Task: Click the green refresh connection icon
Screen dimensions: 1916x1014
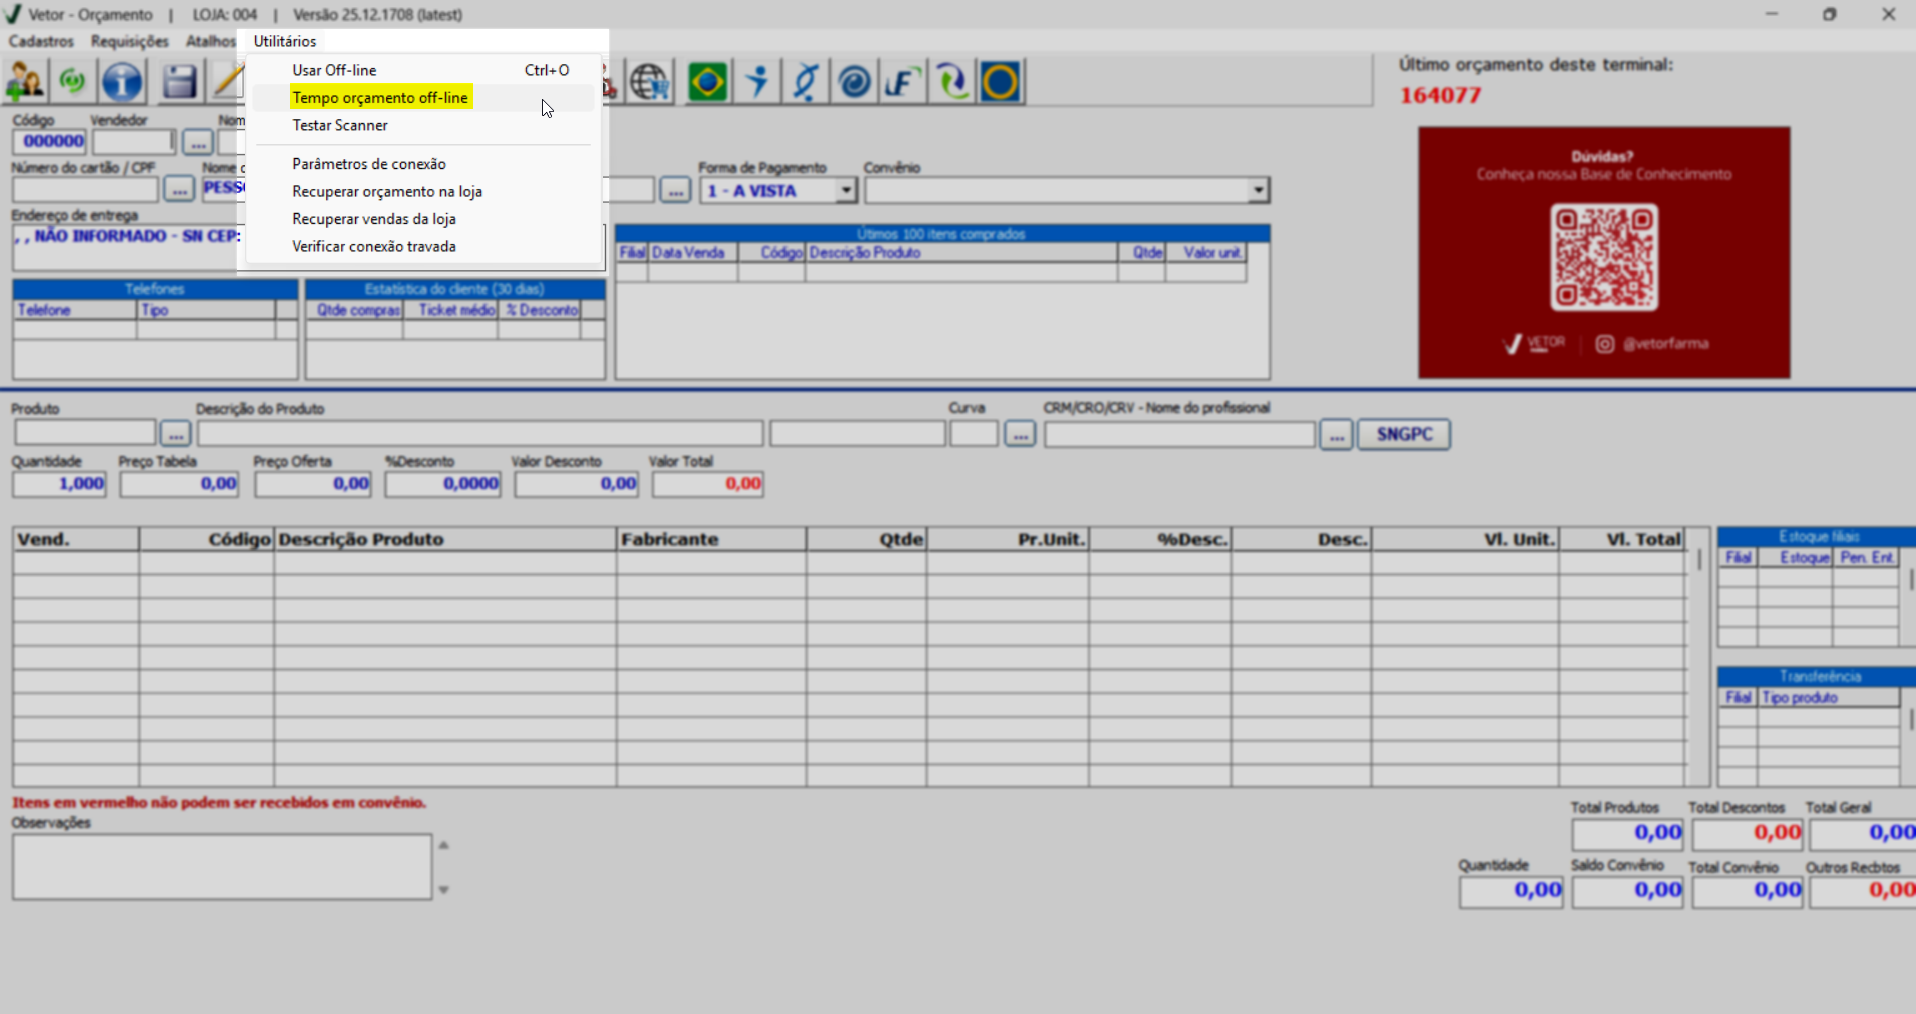Action: click(x=73, y=82)
